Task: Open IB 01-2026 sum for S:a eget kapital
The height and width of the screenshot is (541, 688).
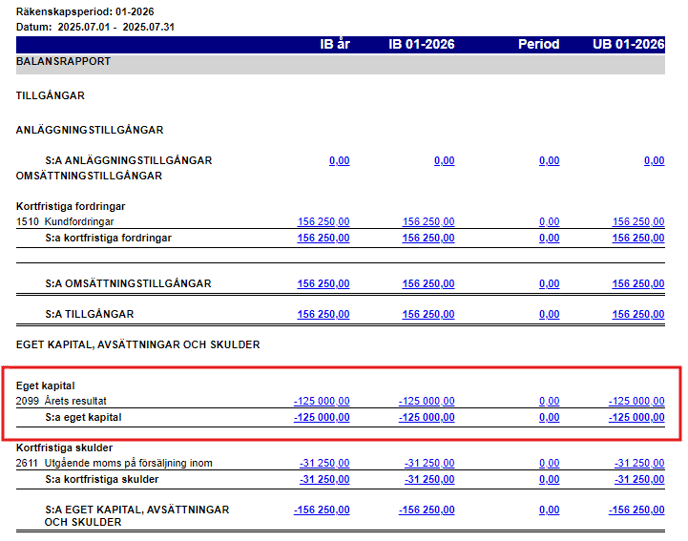Action: tap(426, 417)
